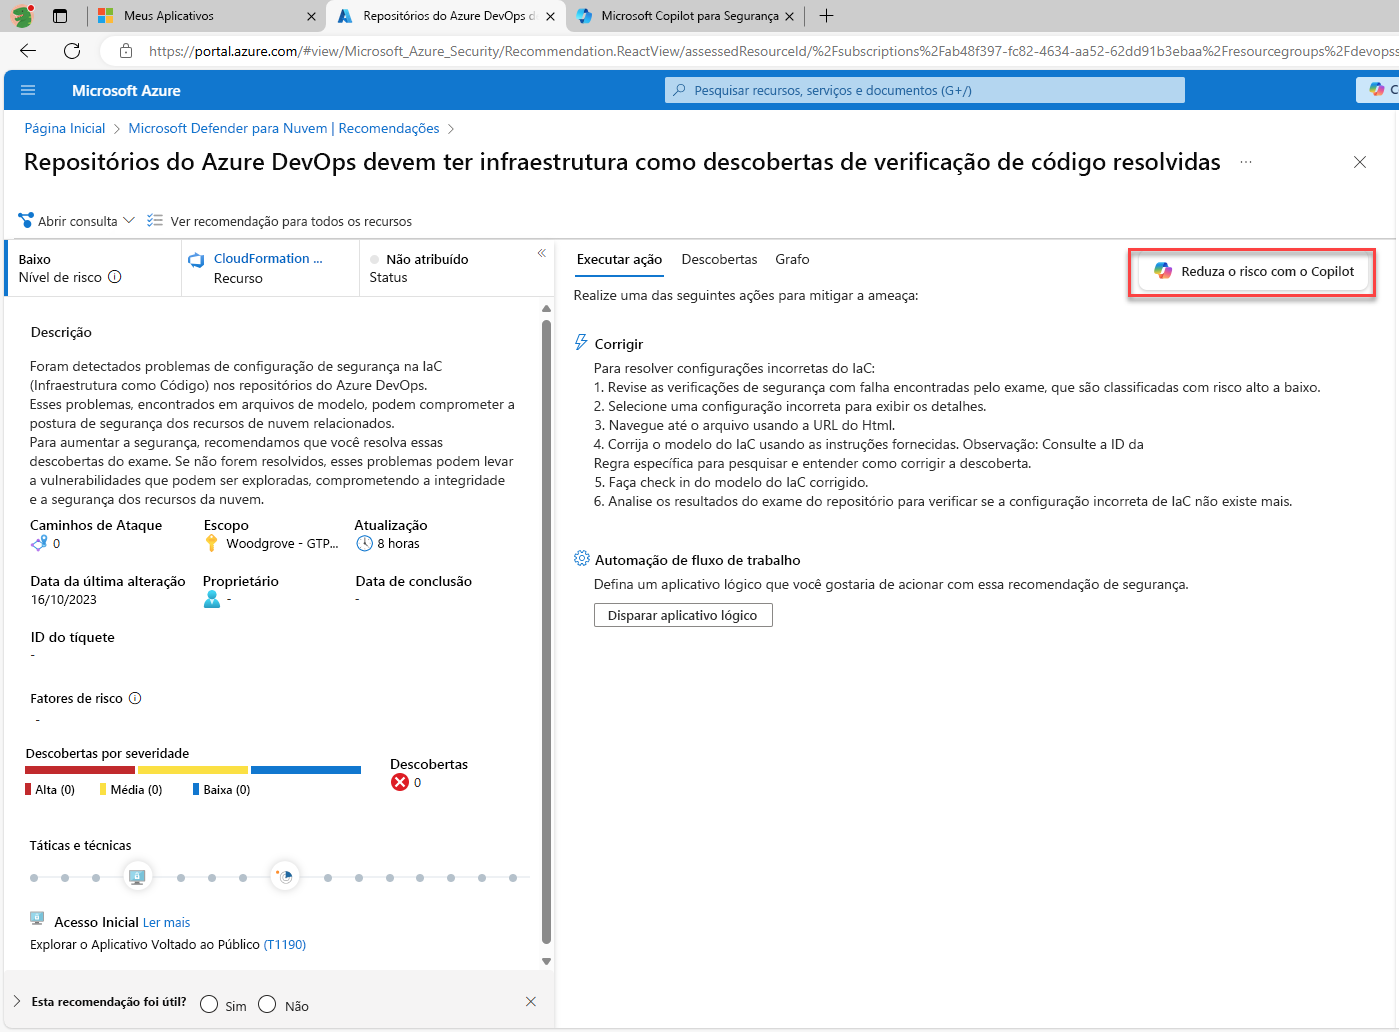
Task: Click the clock icon next to 8 horas
Action: 365,543
